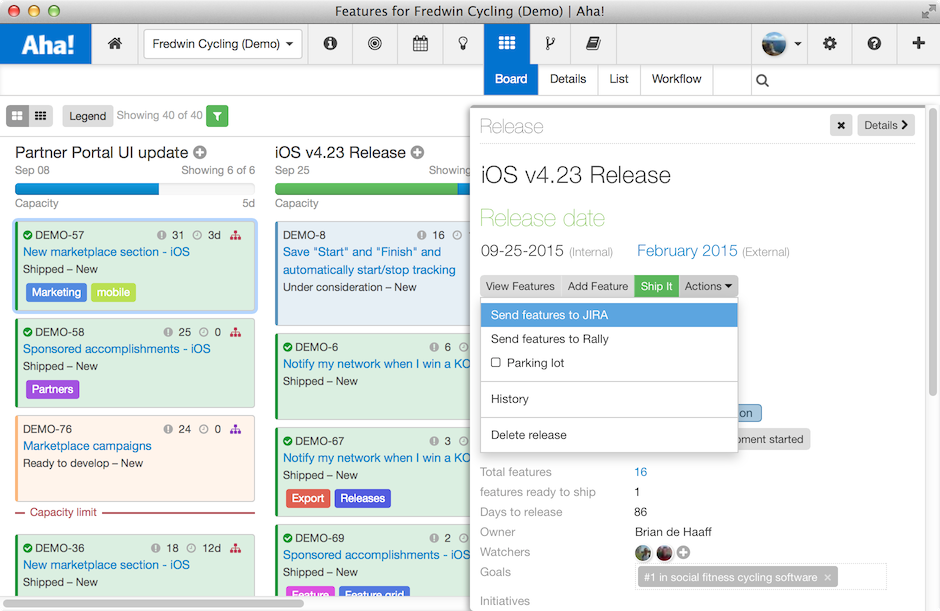Open the Settings gear icon
940x611 pixels.
pos(830,43)
